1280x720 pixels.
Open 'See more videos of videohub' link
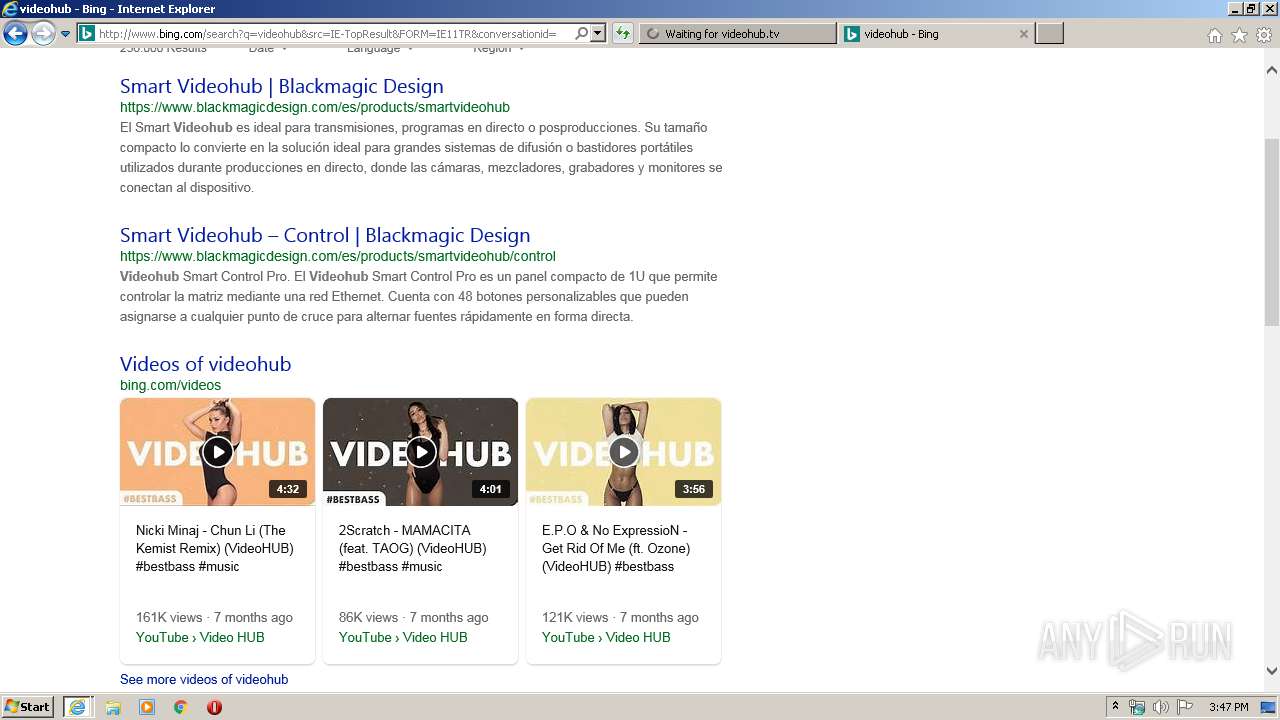[204, 679]
